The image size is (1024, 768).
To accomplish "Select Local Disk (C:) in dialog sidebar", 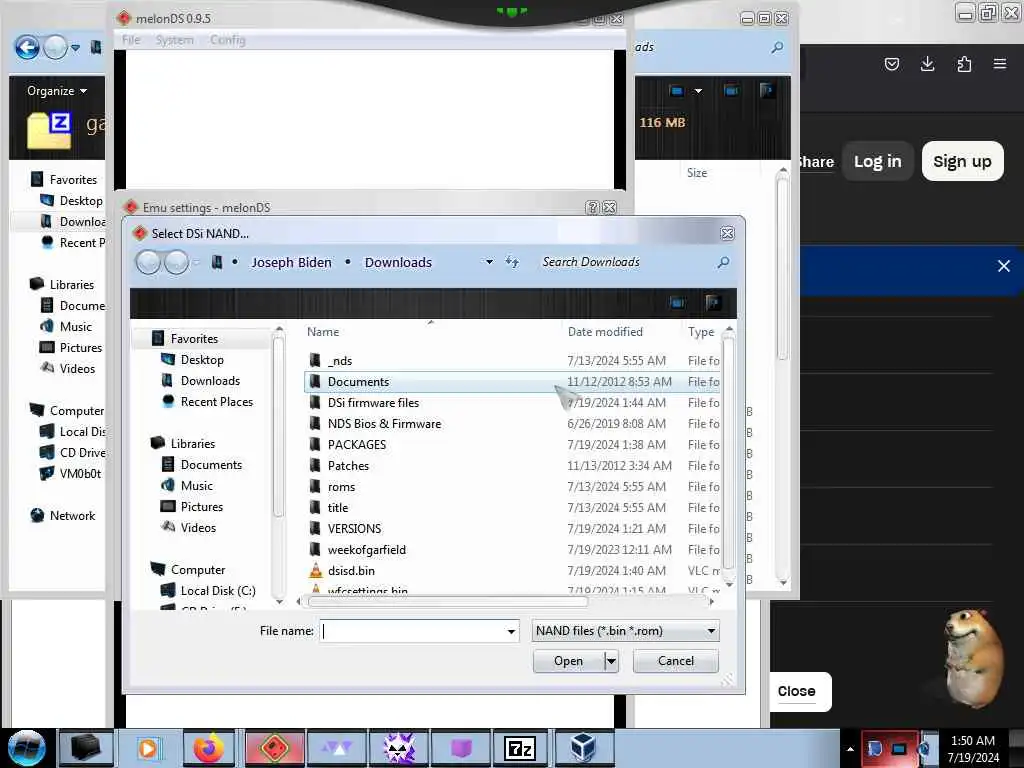I will pyautogui.click(x=217, y=590).
